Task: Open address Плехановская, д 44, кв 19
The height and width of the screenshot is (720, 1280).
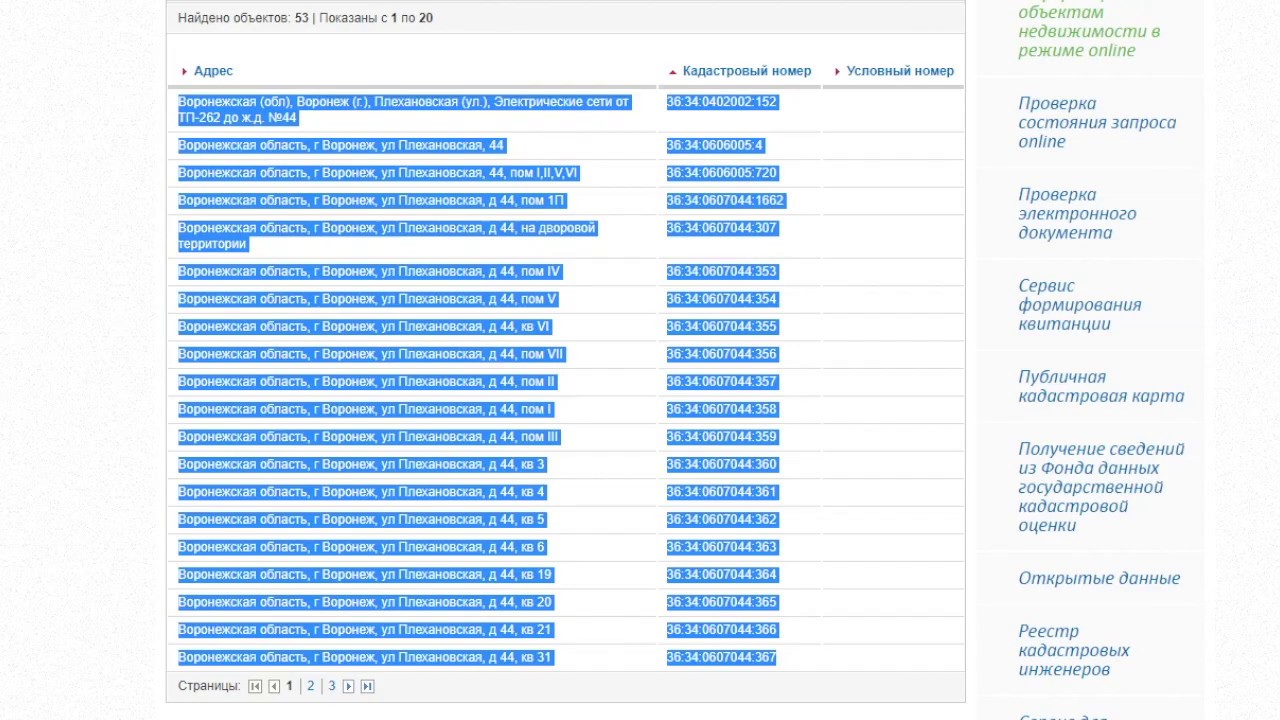Action: point(365,575)
